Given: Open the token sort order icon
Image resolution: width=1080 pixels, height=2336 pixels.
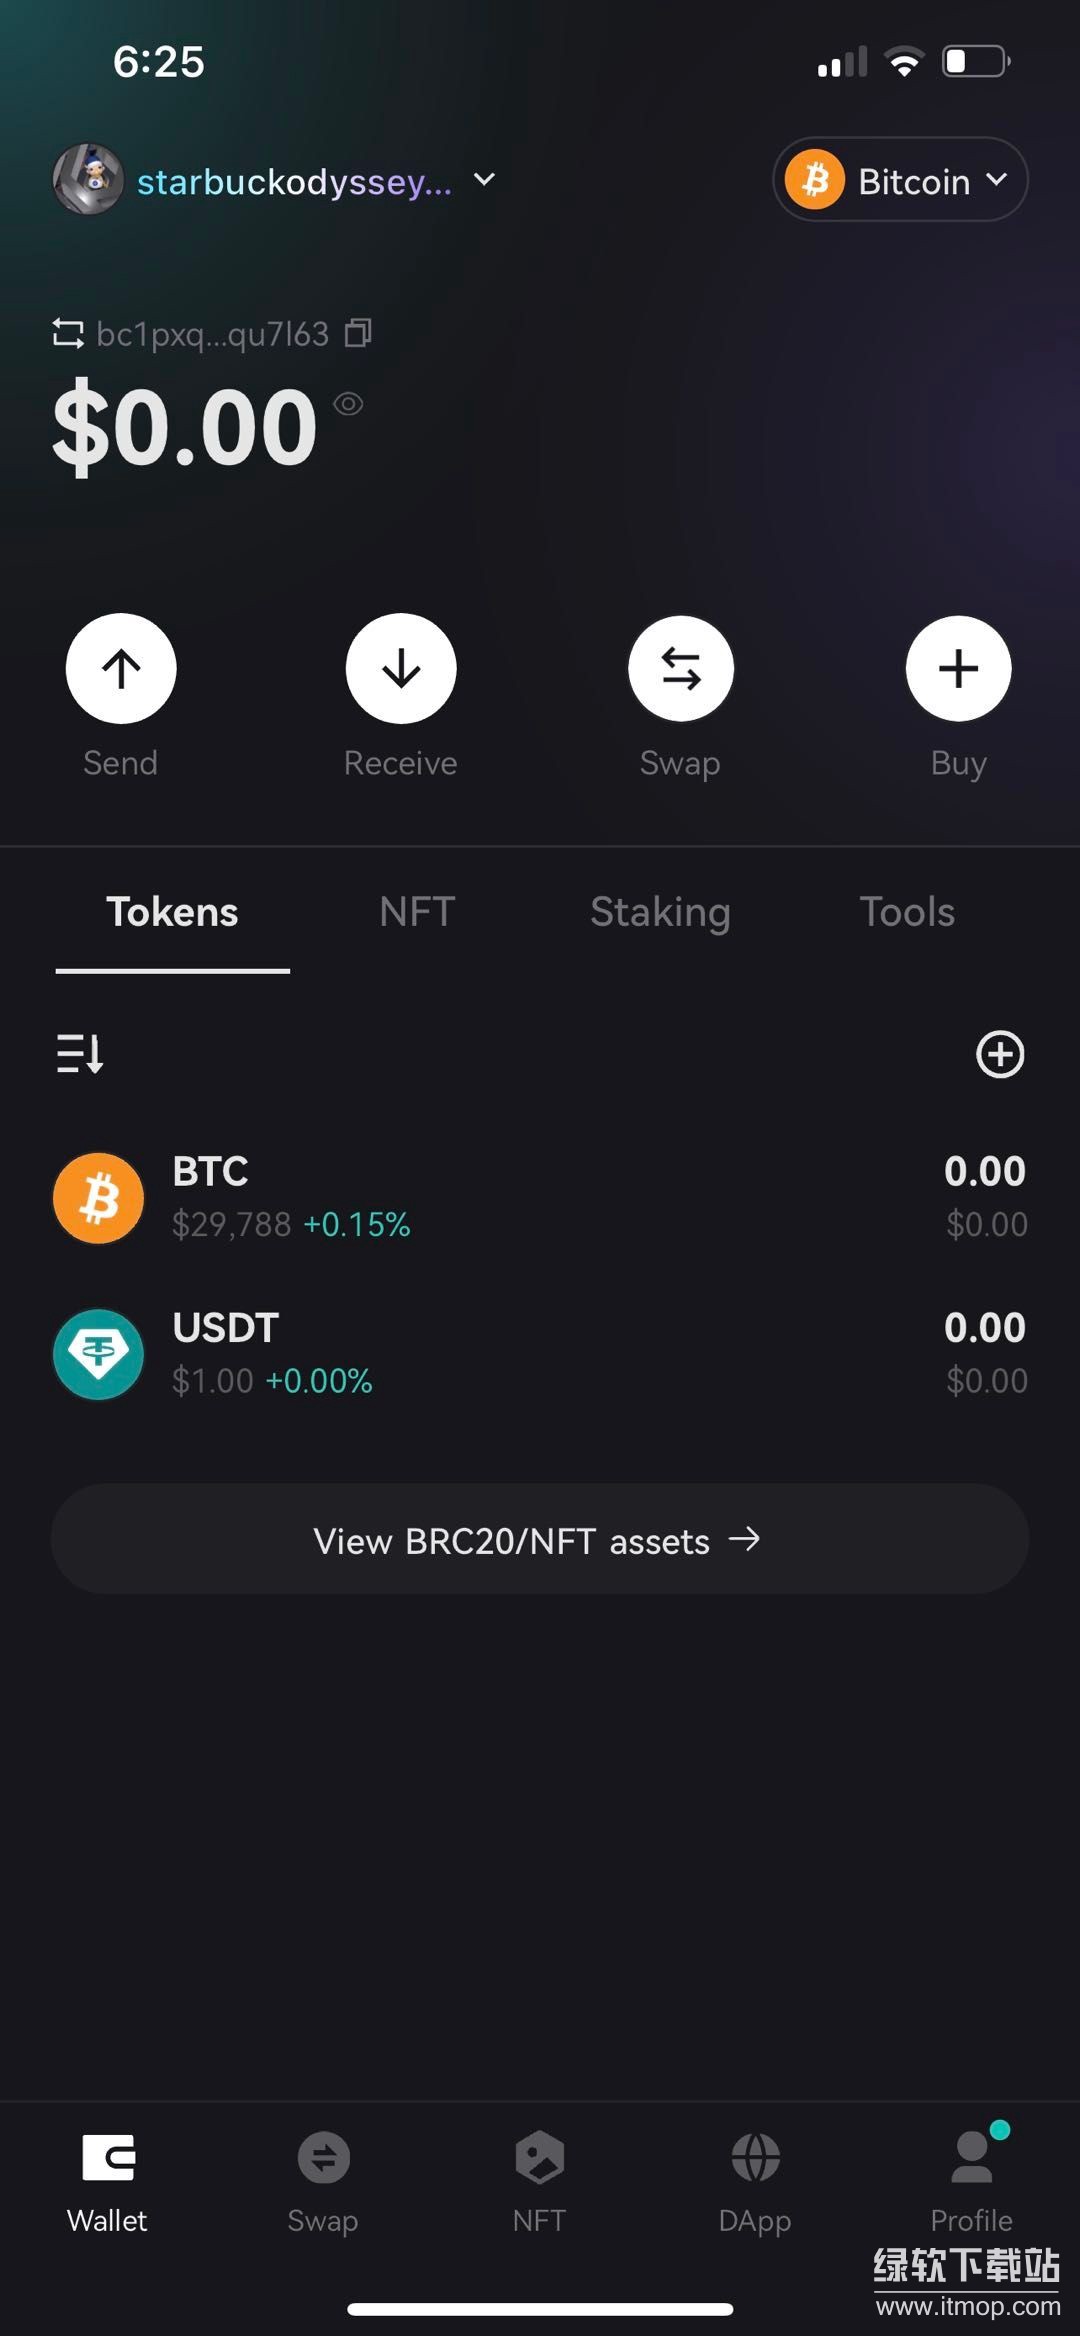Looking at the screenshot, I should [x=80, y=1054].
